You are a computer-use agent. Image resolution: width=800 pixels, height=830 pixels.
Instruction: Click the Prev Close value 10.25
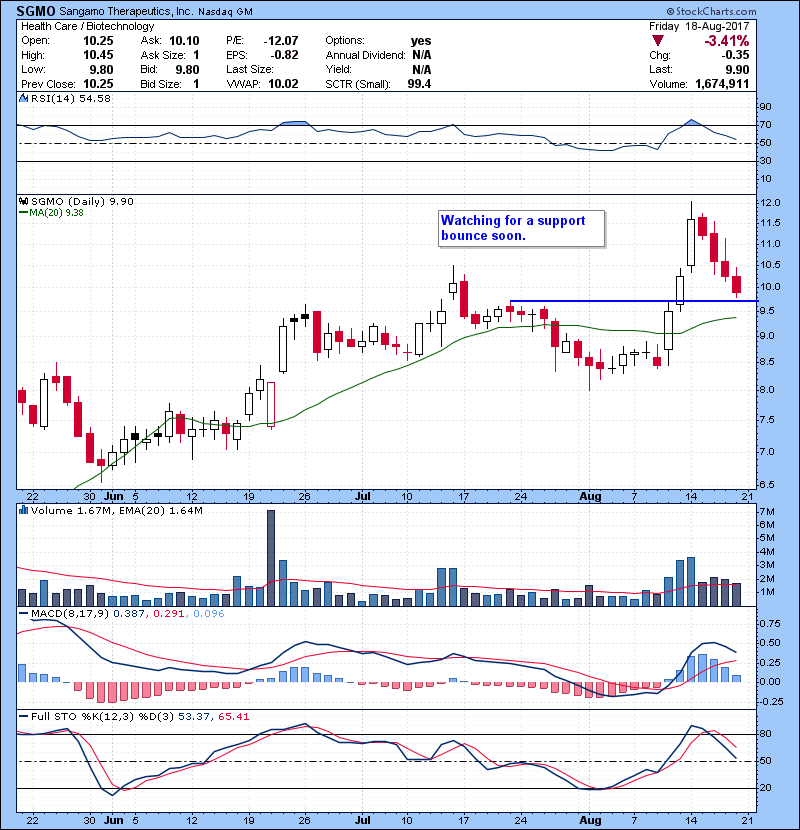point(98,84)
